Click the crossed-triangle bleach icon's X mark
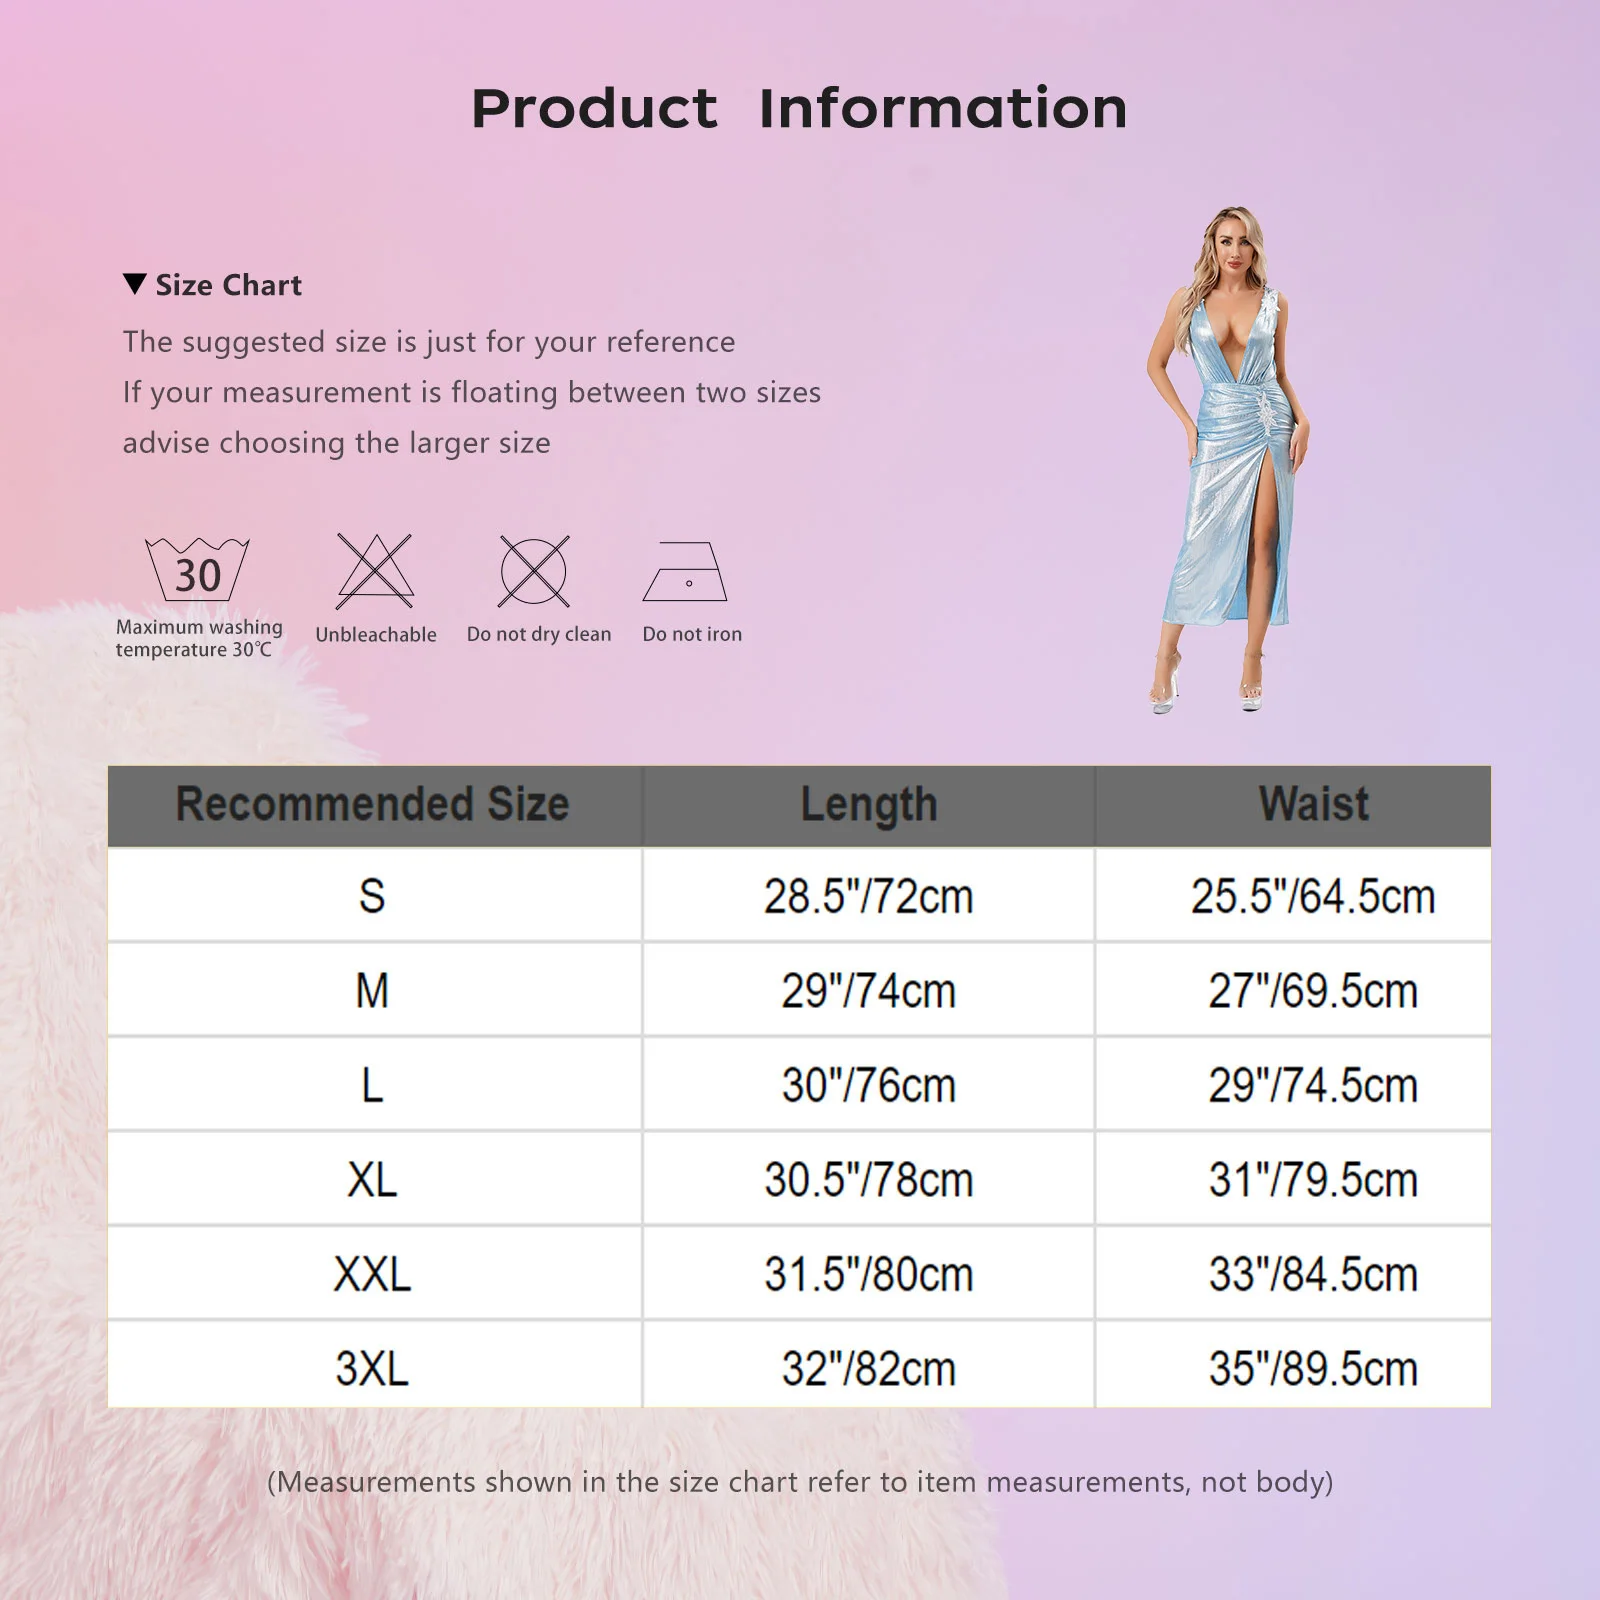The height and width of the screenshot is (1600, 1600). 376,568
